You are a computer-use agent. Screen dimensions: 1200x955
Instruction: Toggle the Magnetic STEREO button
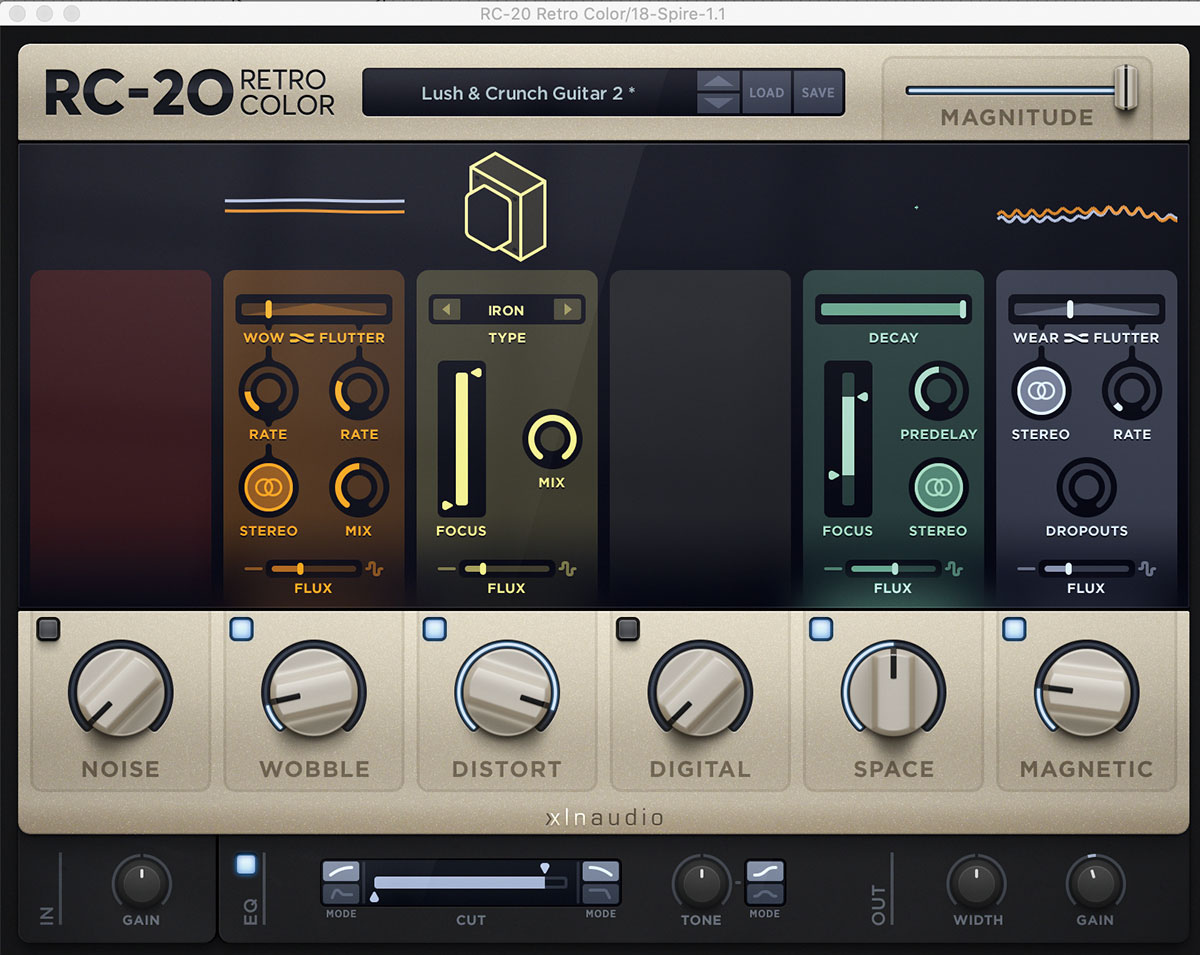point(1041,390)
